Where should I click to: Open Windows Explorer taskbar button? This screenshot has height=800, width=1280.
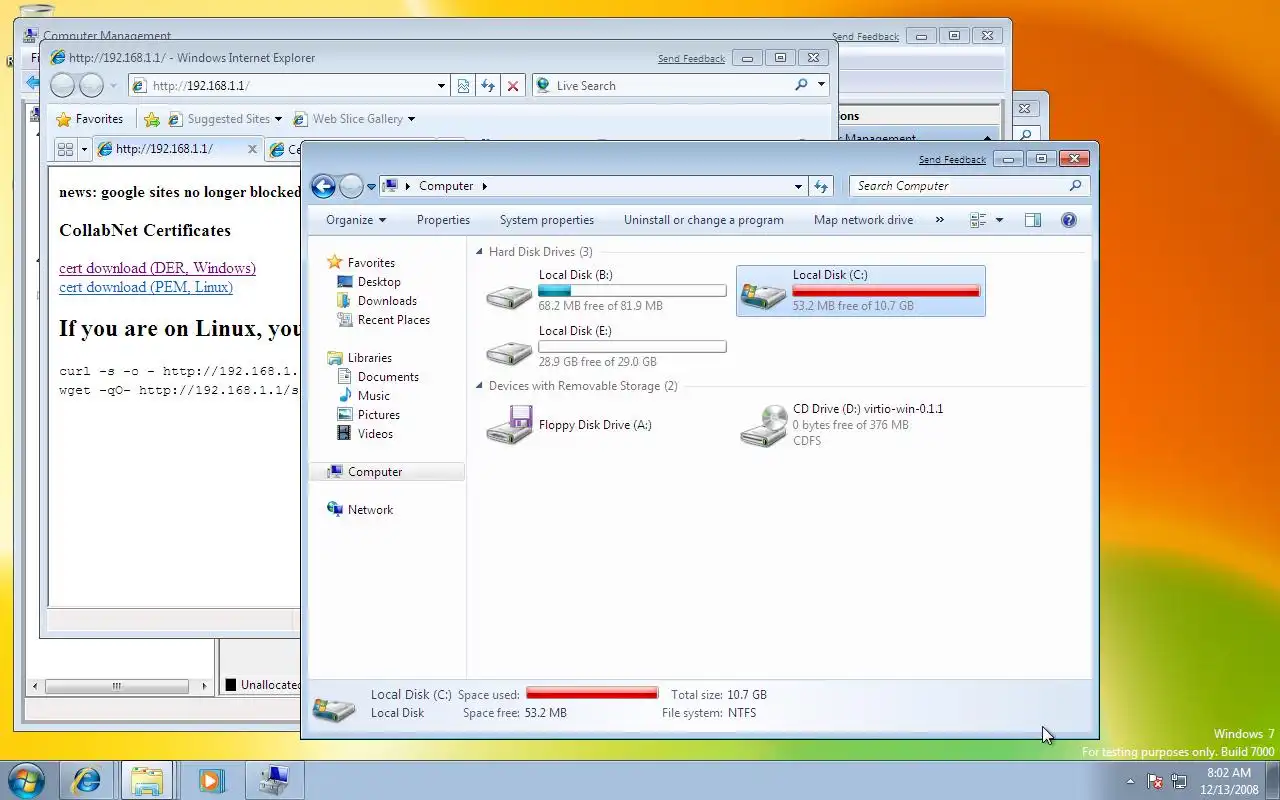coord(147,780)
